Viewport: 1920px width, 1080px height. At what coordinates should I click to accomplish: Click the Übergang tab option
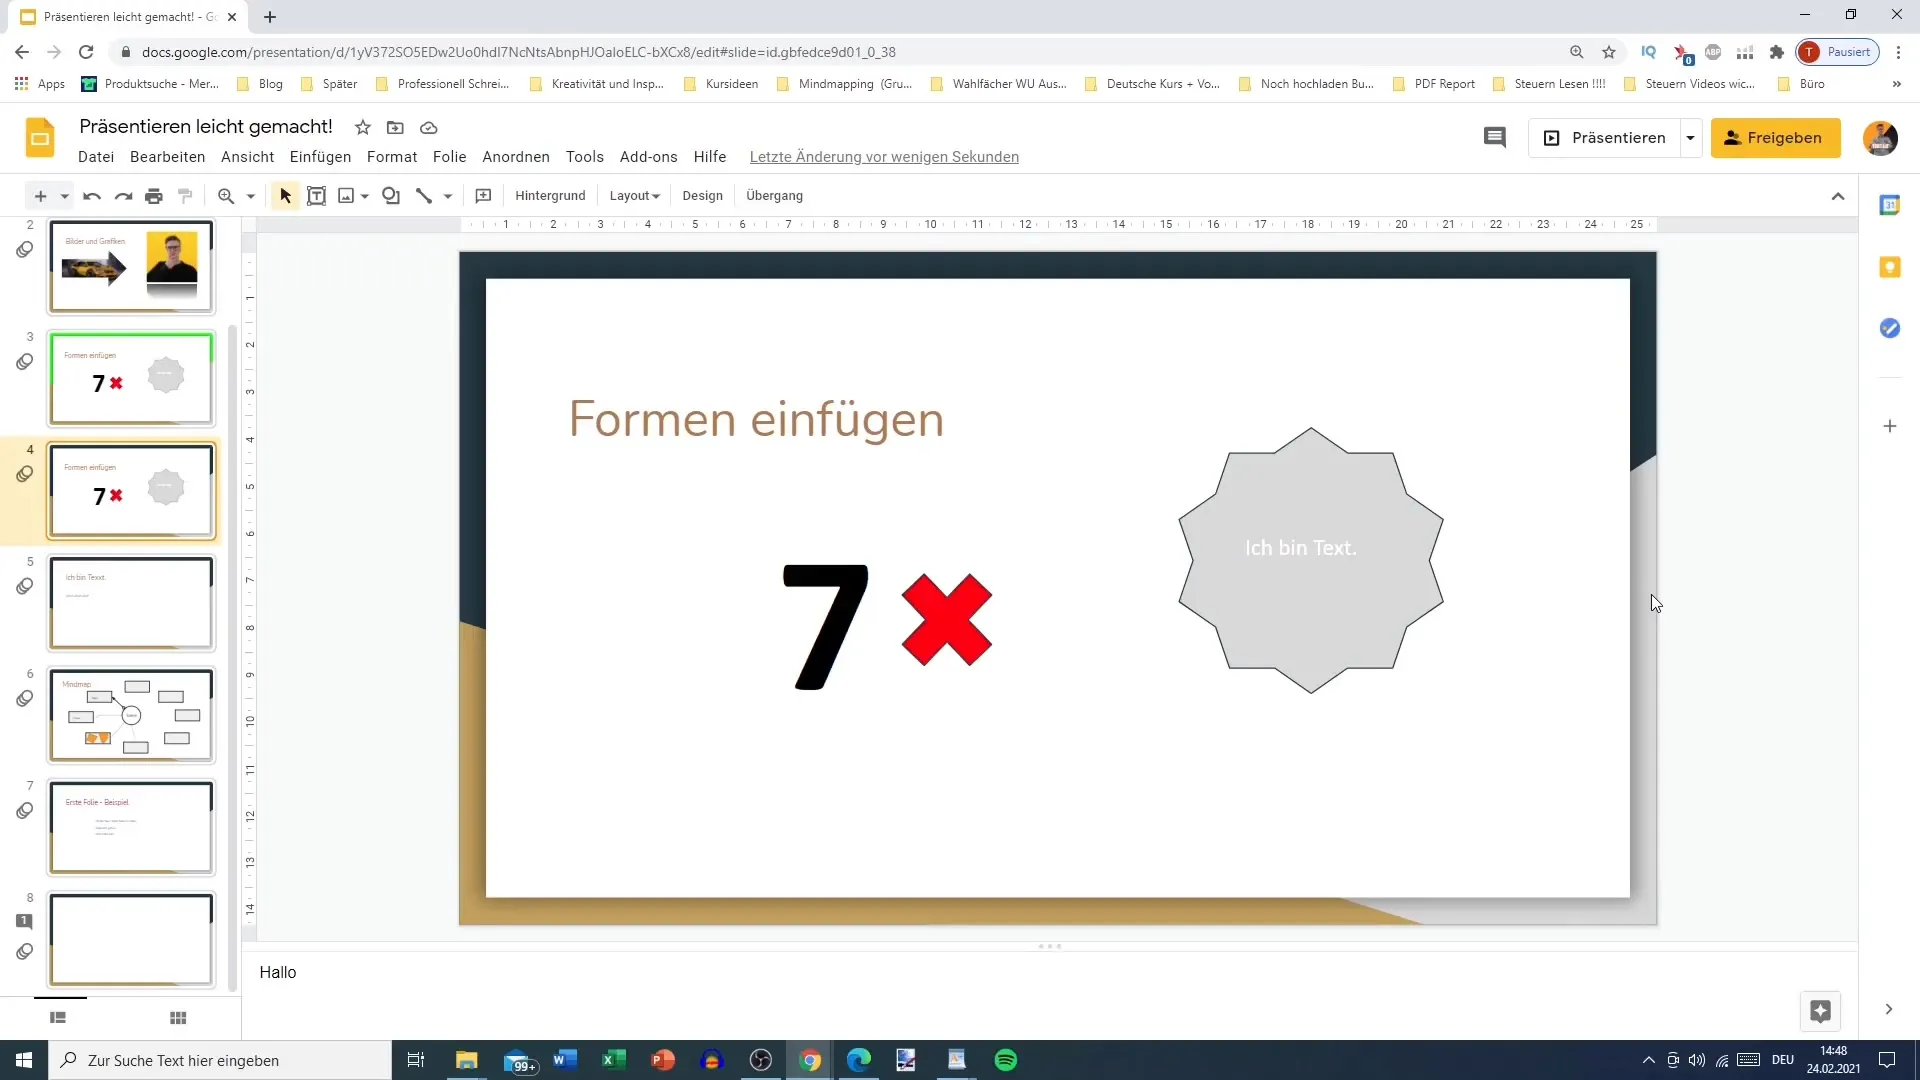coord(777,195)
